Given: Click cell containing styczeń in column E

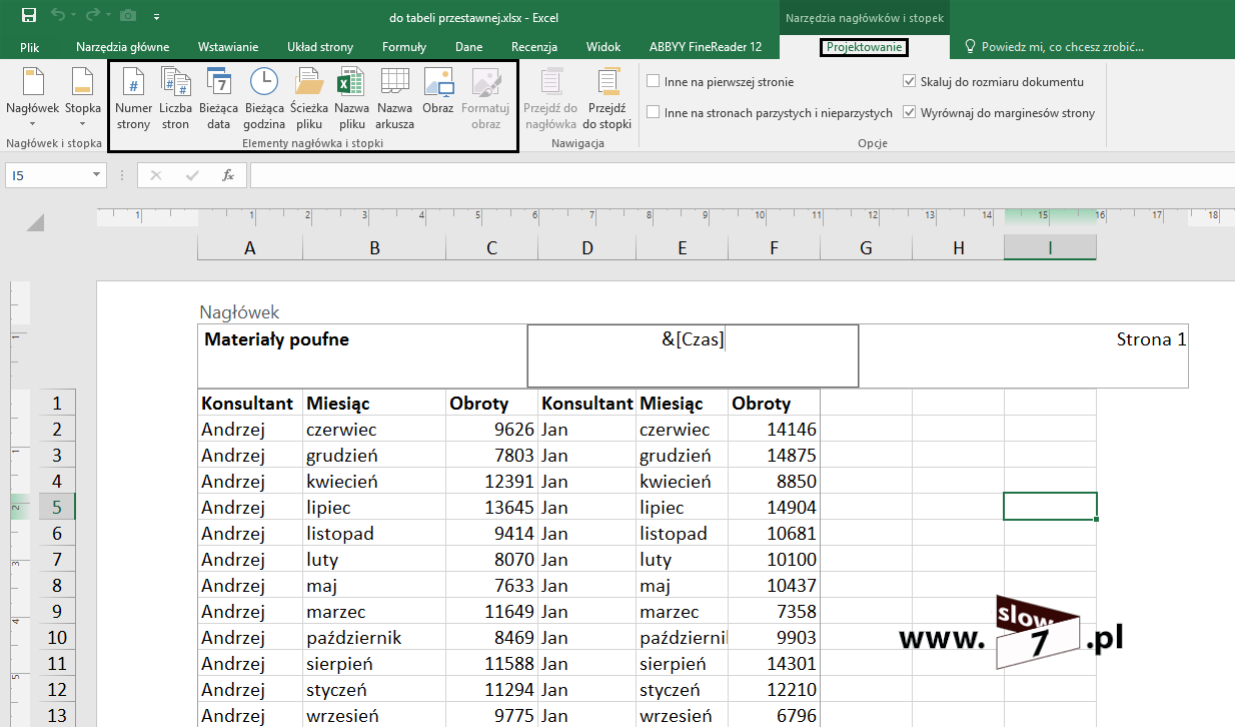Looking at the screenshot, I should coord(683,689).
